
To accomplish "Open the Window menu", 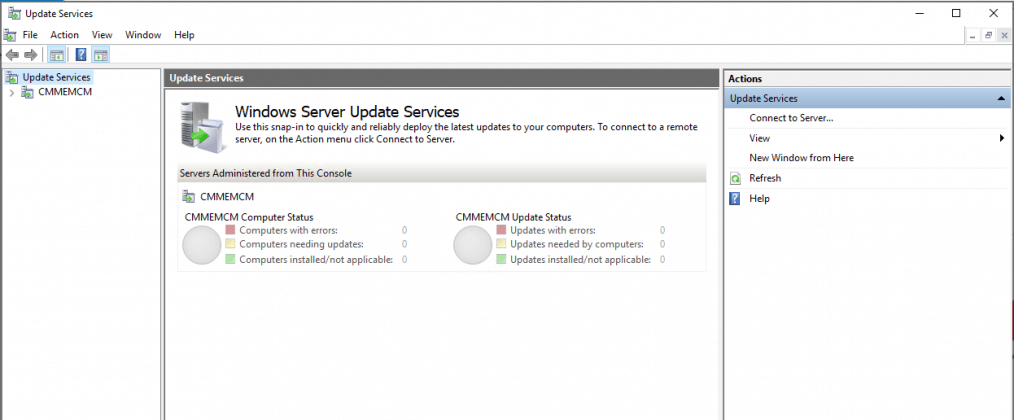I will pos(143,35).
